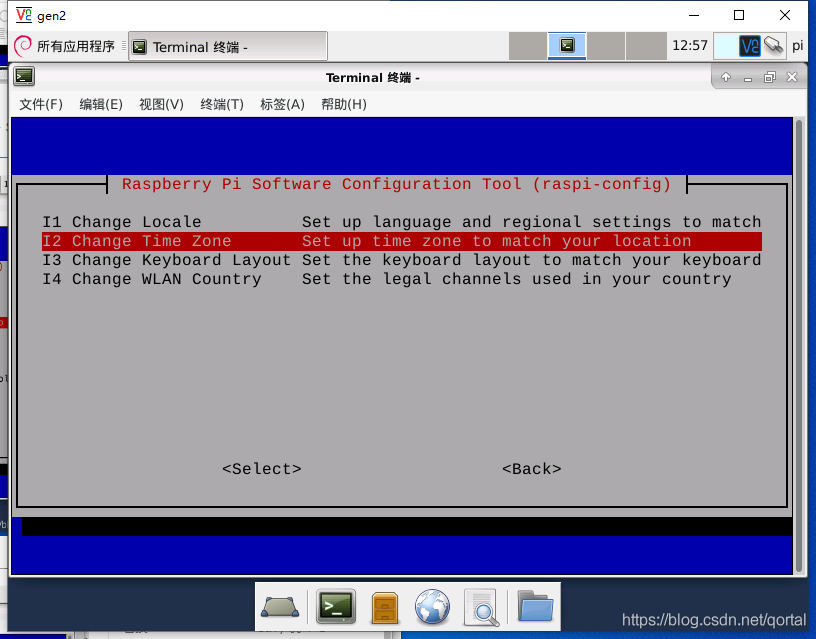Click the terminal vertical scrollbar

(x=800, y=346)
